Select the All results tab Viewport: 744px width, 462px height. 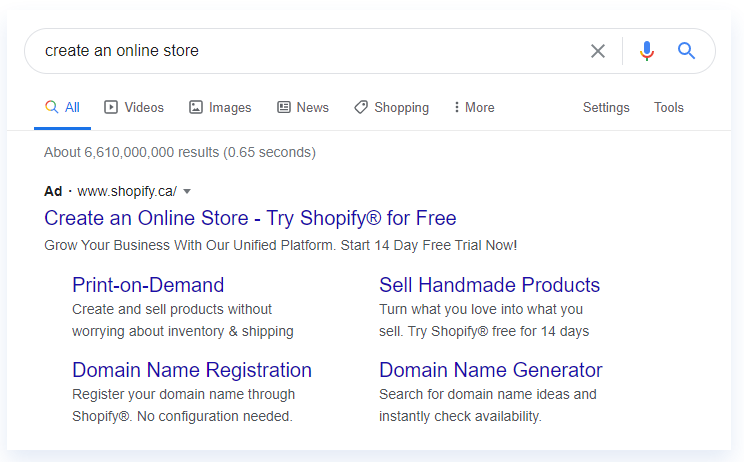pos(62,108)
